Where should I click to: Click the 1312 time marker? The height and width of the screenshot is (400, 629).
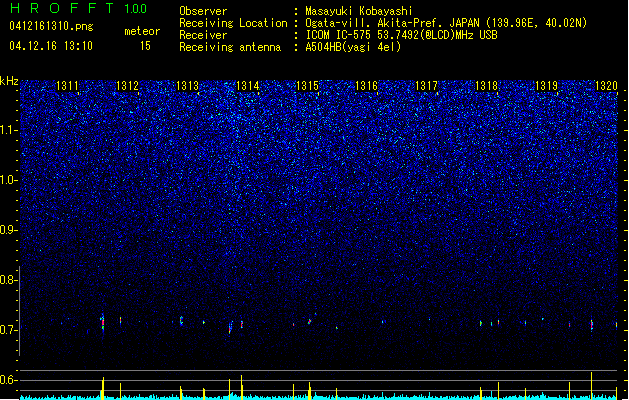tap(127, 85)
